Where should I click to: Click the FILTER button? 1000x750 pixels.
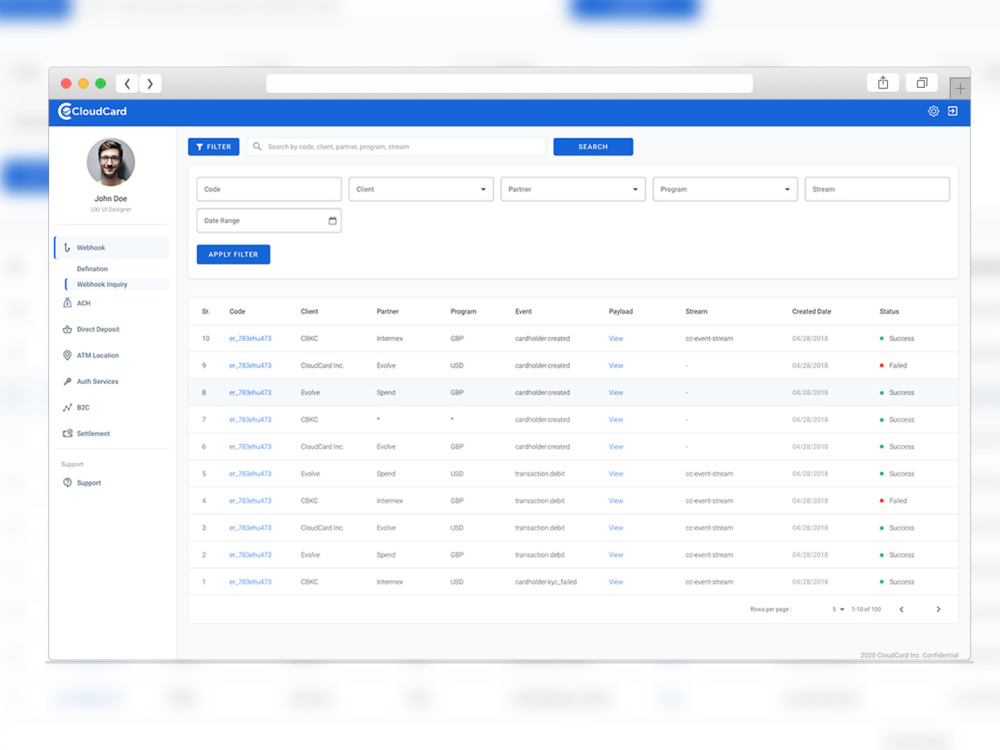tap(214, 147)
